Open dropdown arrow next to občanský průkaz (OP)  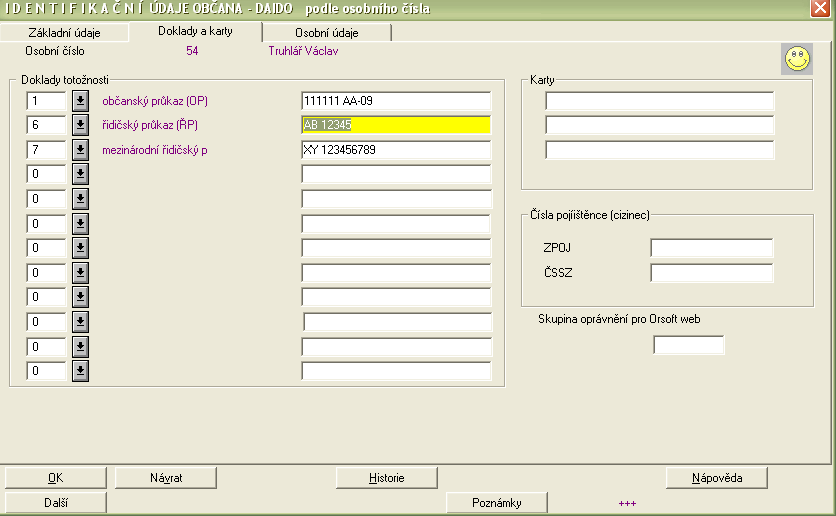81,100
